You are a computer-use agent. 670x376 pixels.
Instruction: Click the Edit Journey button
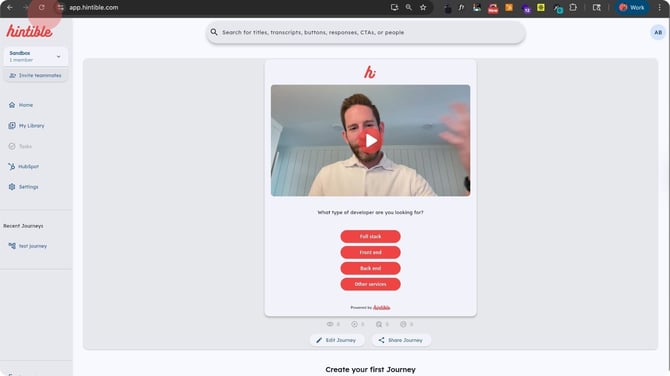click(x=337, y=340)
